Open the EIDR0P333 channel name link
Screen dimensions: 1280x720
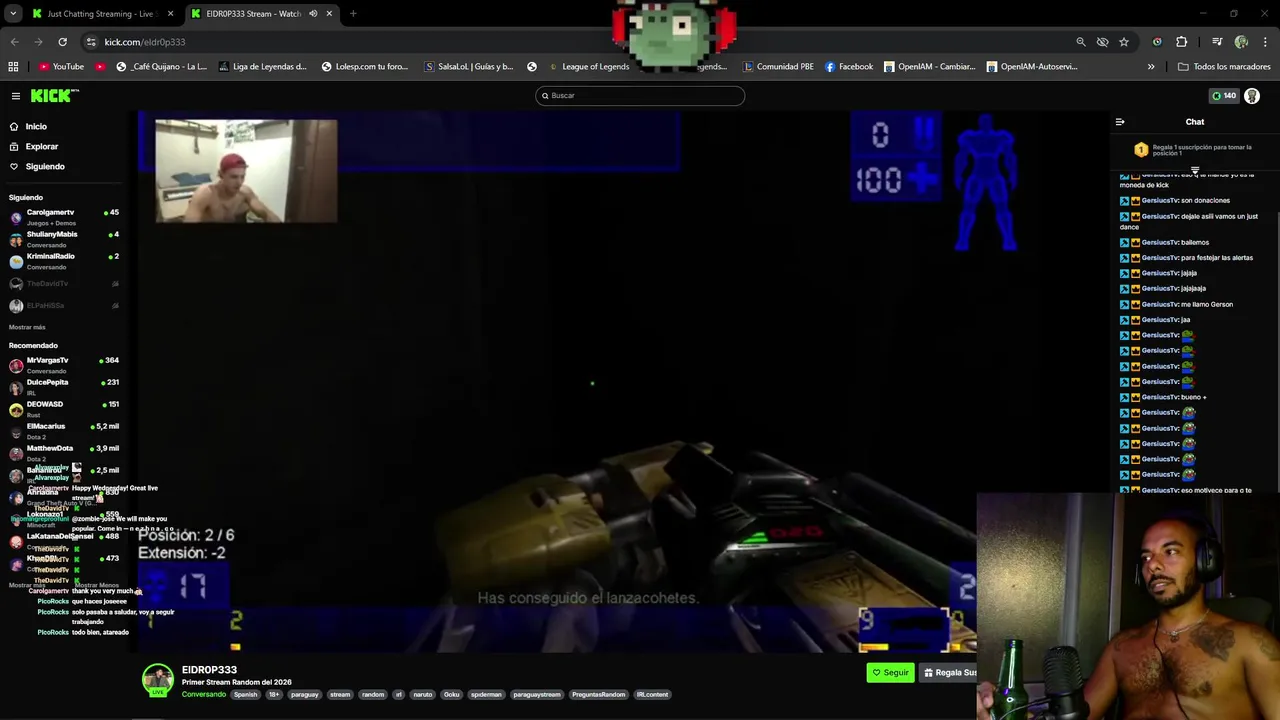209,670
